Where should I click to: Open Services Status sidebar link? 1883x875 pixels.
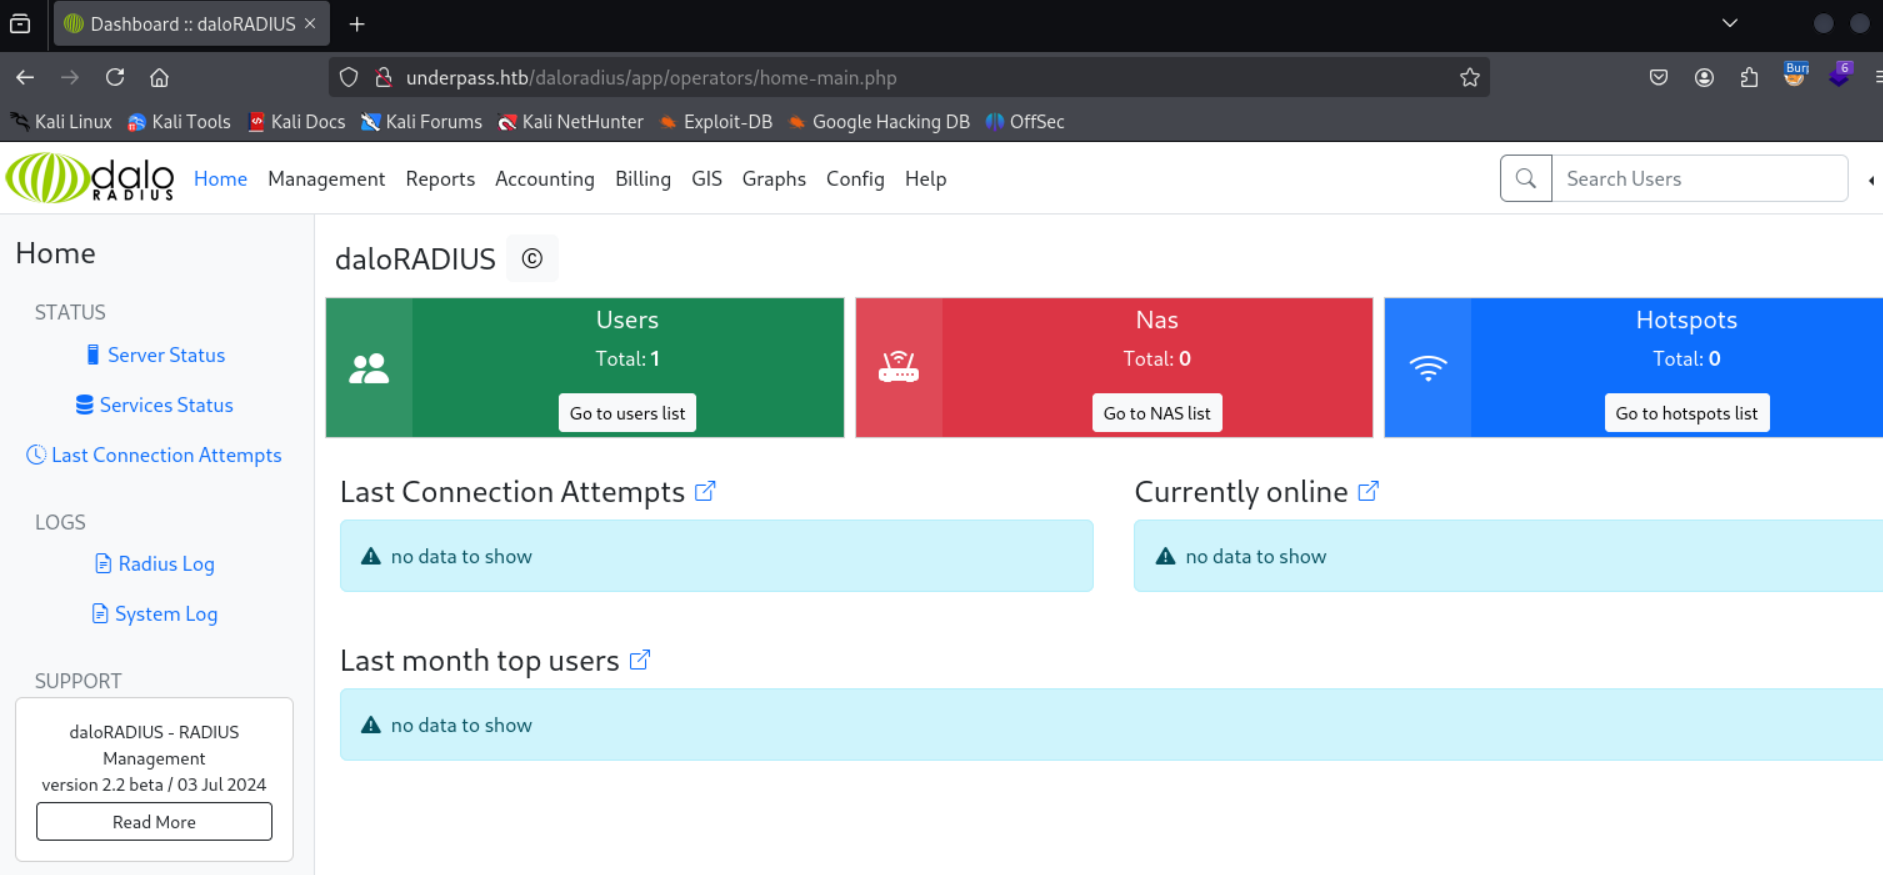tap(155, 405)
